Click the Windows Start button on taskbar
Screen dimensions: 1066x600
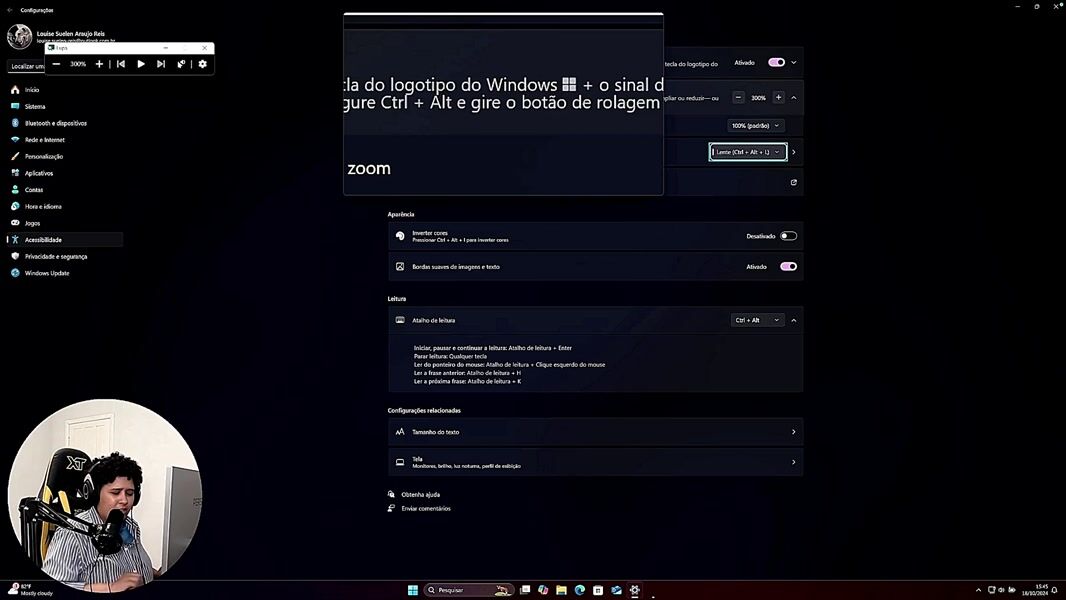pyautogui.click(x=412, y=590)
